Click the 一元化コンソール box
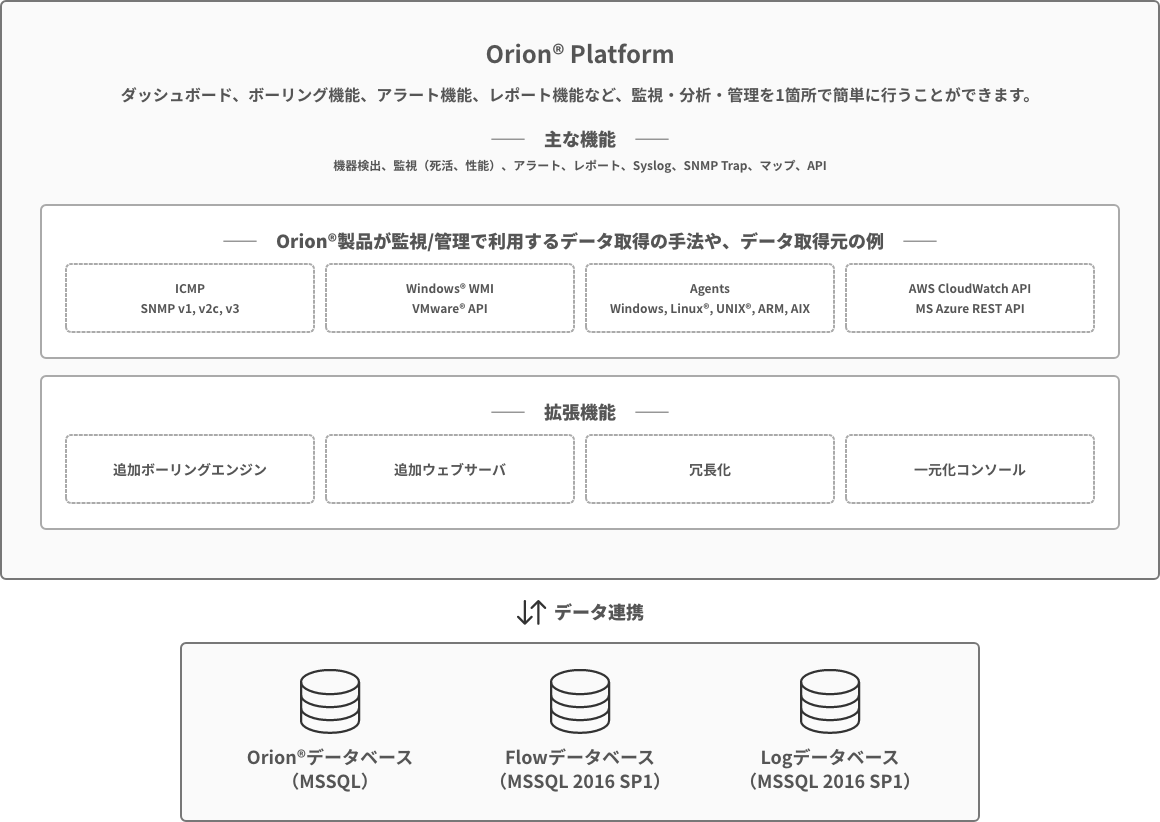 coord(970,469)
